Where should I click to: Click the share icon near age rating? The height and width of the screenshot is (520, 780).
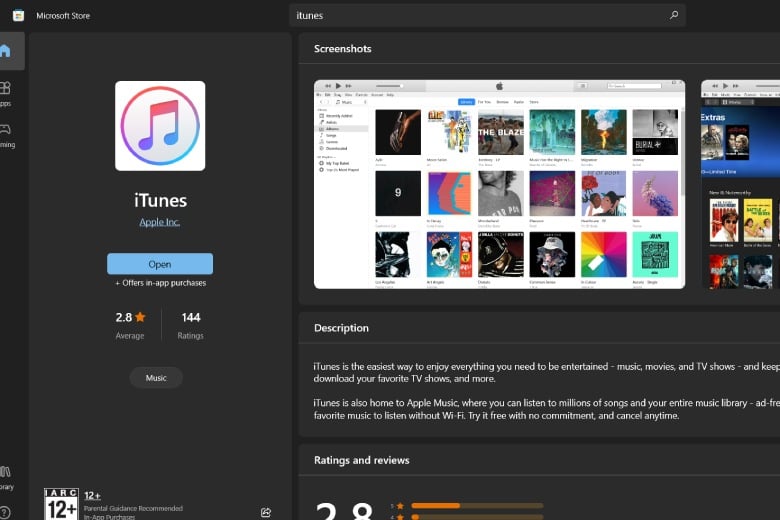(x=266, y=512)
